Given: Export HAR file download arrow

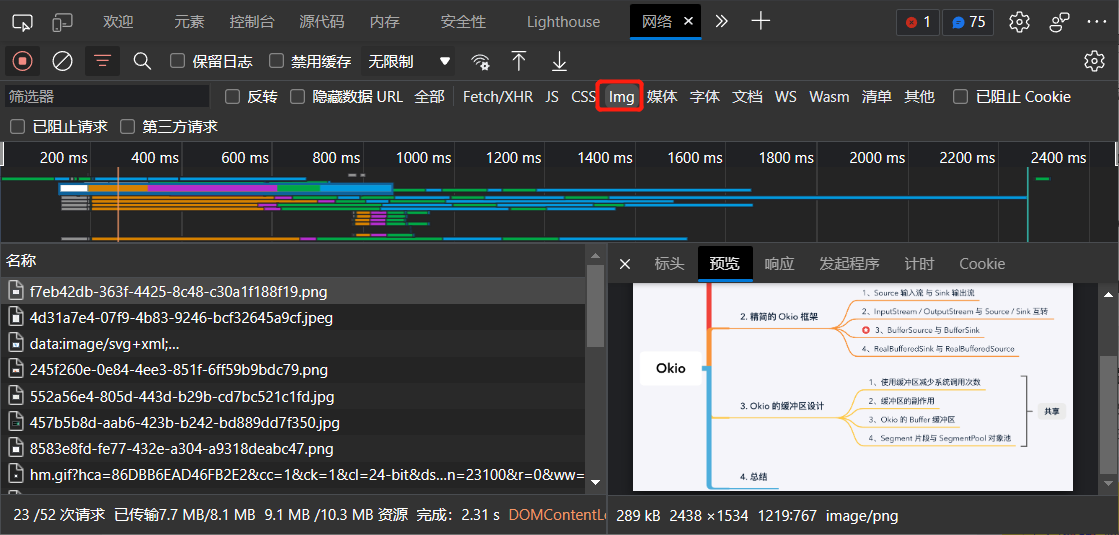Looking at the screenshot, I should (x=559, y=61).
